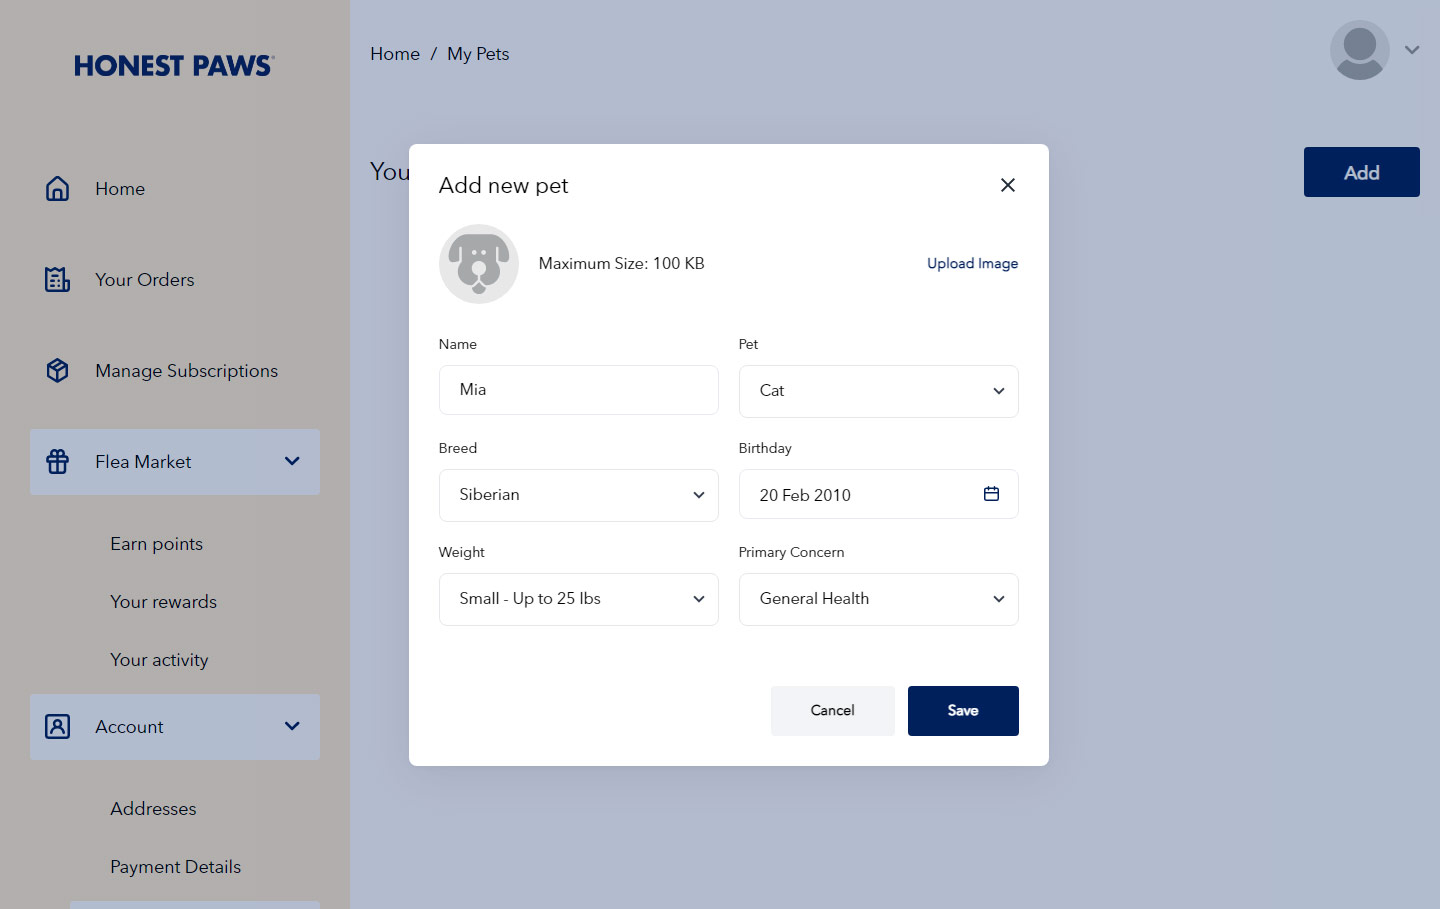Click the Flea Market gift icon

tap(58, 462)
